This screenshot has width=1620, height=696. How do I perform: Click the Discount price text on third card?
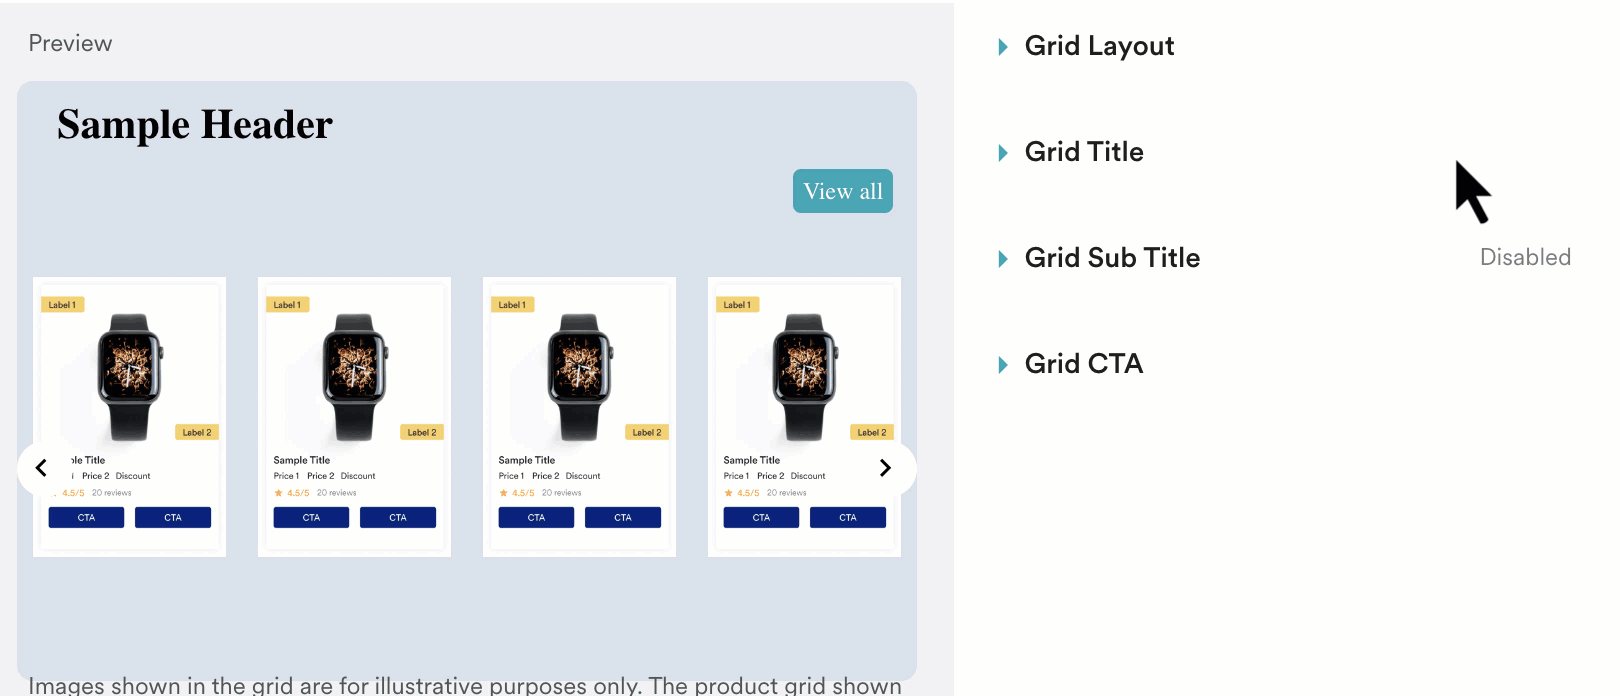(583, 476)
